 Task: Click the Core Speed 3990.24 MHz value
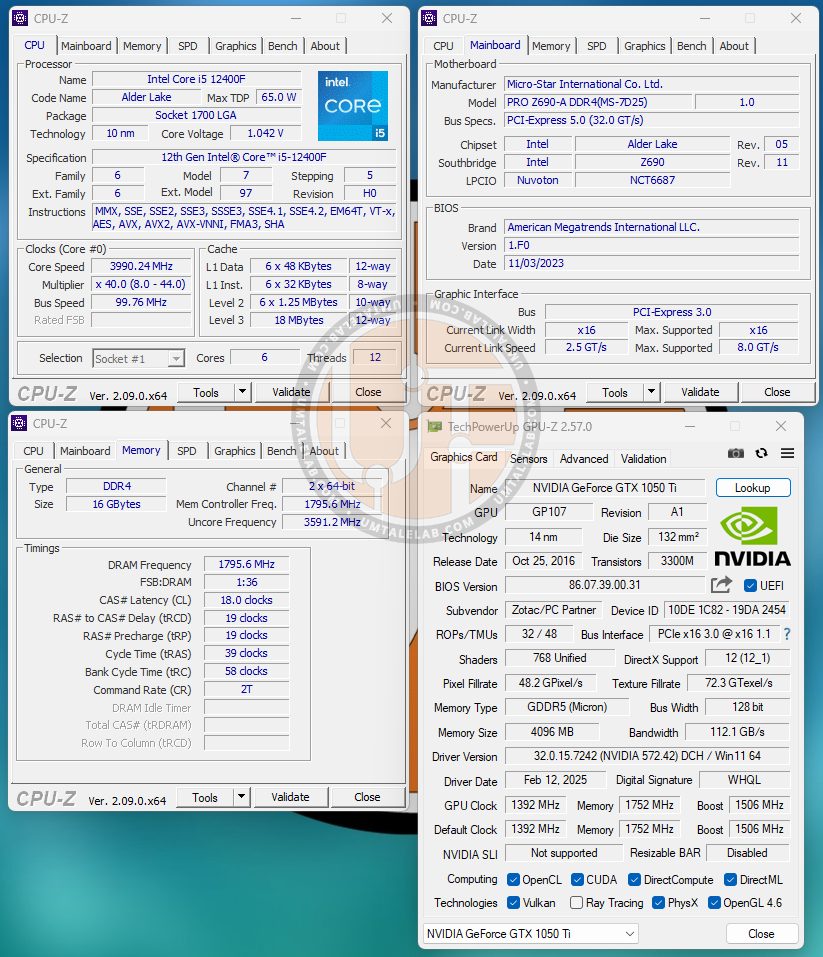141,266
